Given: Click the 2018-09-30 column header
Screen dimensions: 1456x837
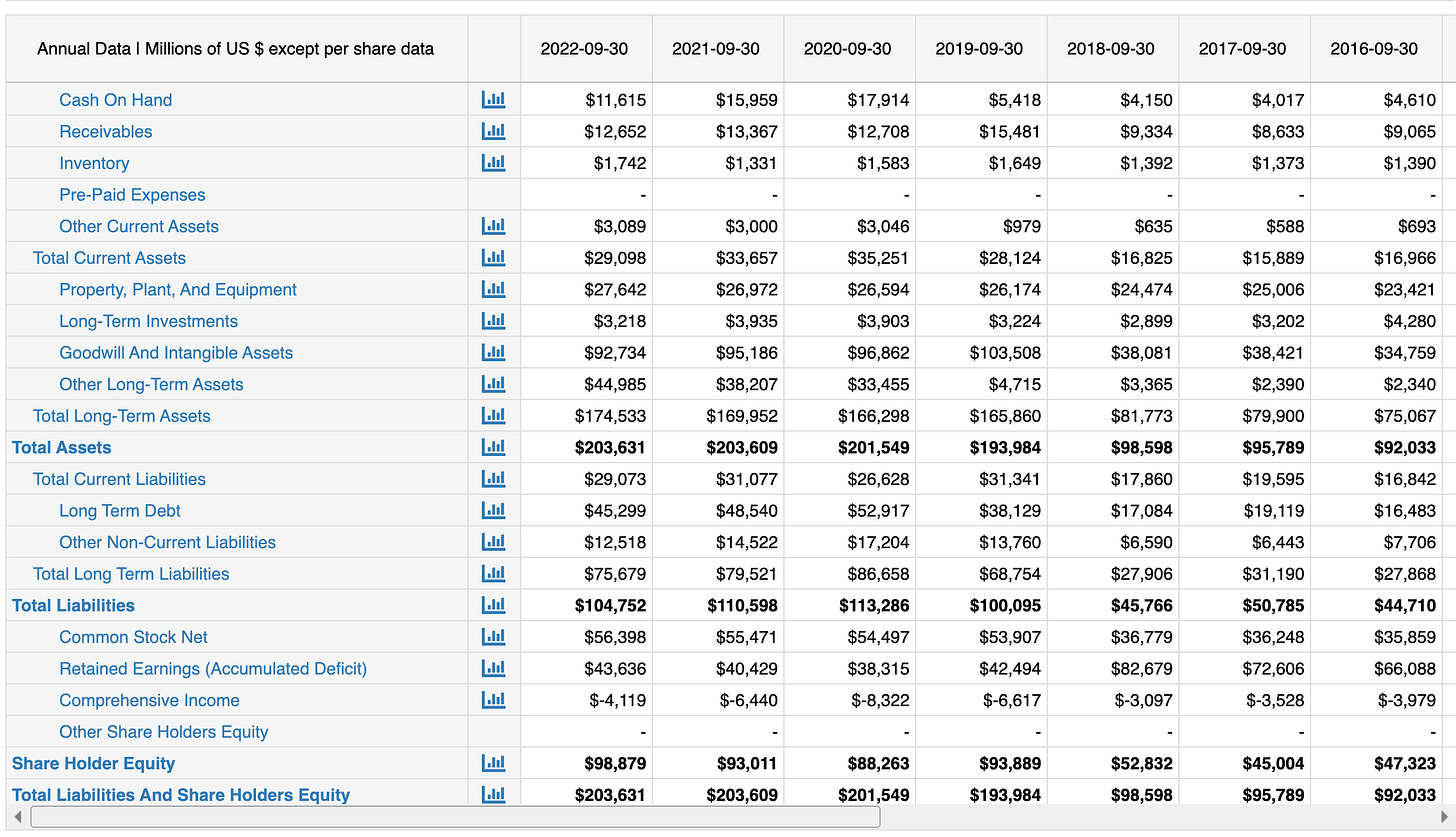Looking at the screenshot, I should [1113, 48].
